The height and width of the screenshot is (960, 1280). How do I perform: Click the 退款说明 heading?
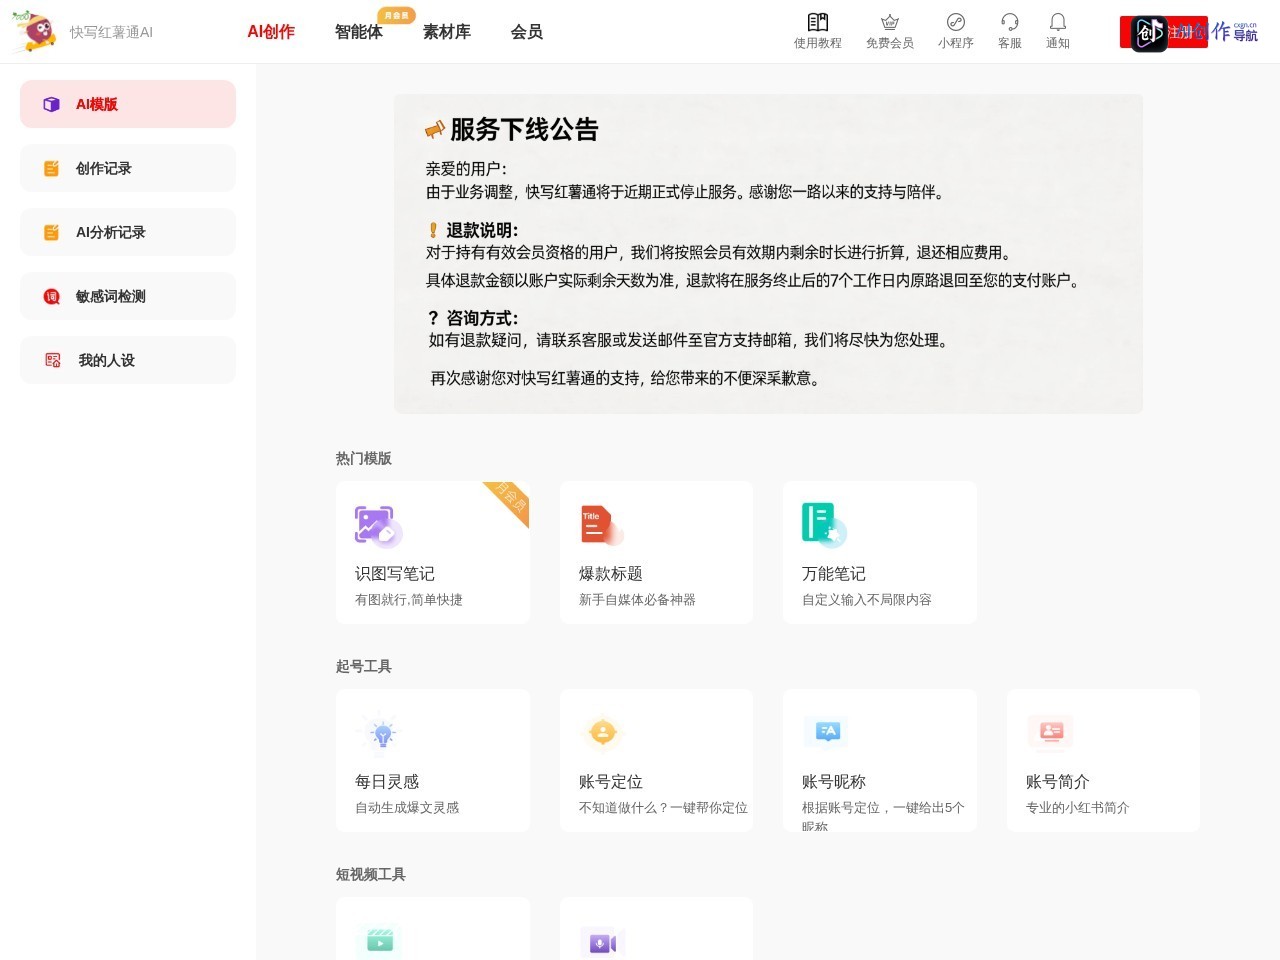coord(482,230)
